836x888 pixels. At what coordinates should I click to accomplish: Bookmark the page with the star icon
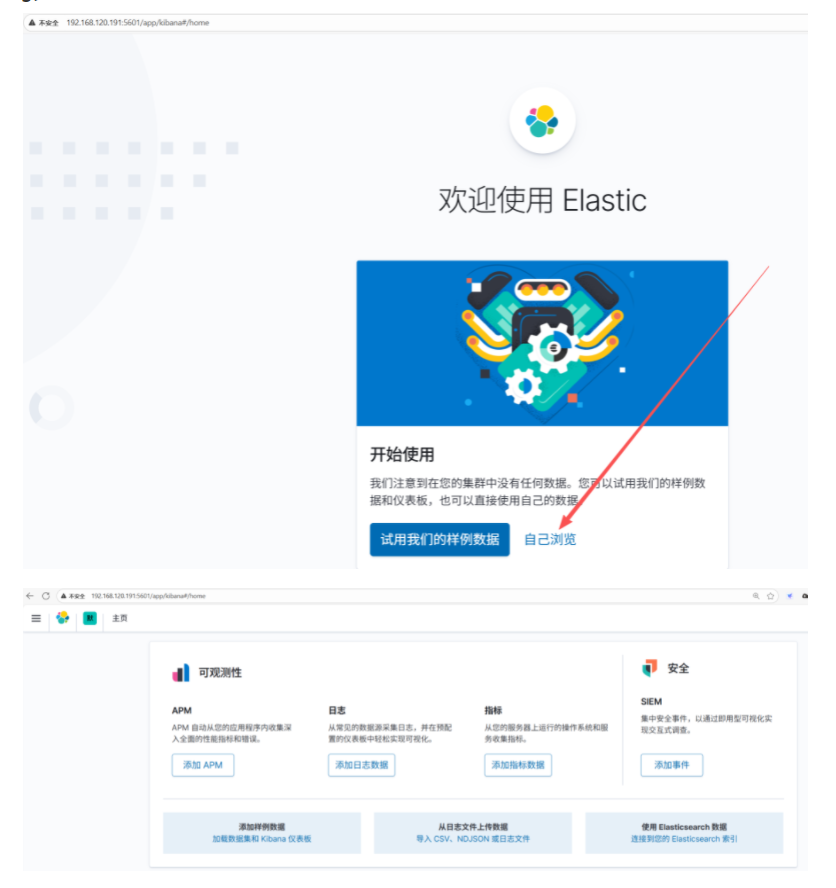770,596
